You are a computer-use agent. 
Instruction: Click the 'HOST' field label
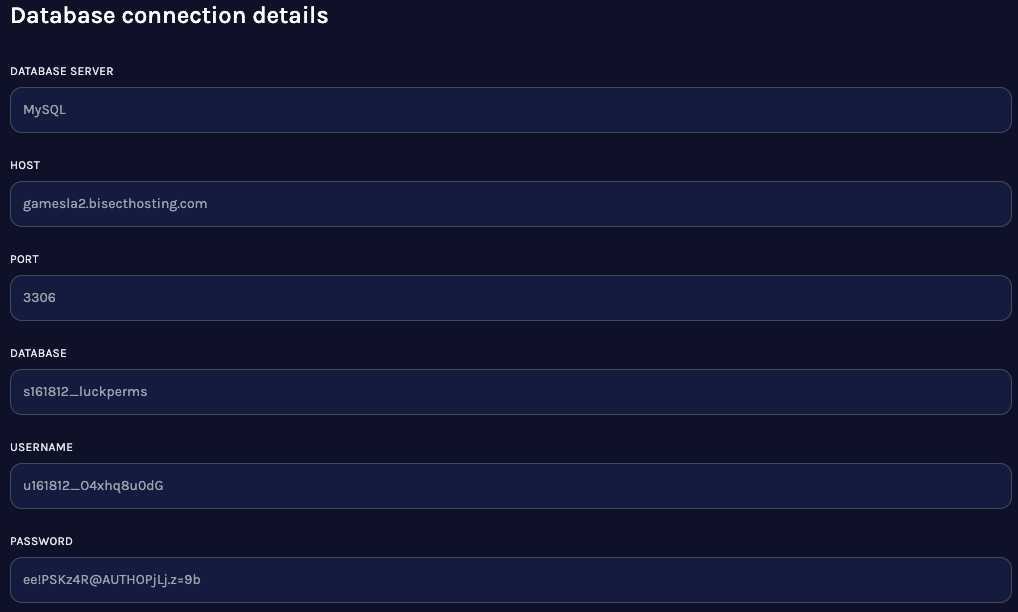(x=25, y=166)
